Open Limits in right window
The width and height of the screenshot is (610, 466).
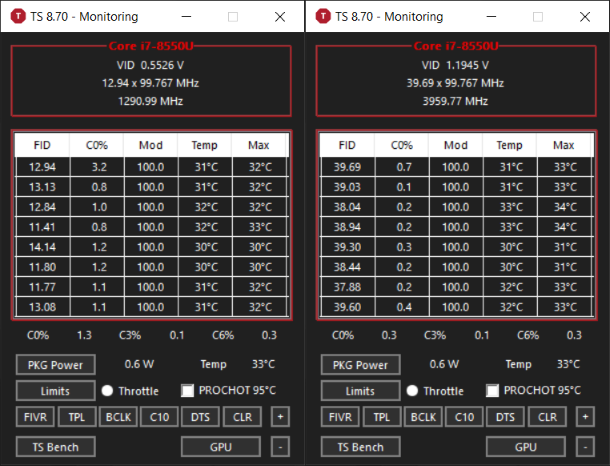(x=361, y=391)
